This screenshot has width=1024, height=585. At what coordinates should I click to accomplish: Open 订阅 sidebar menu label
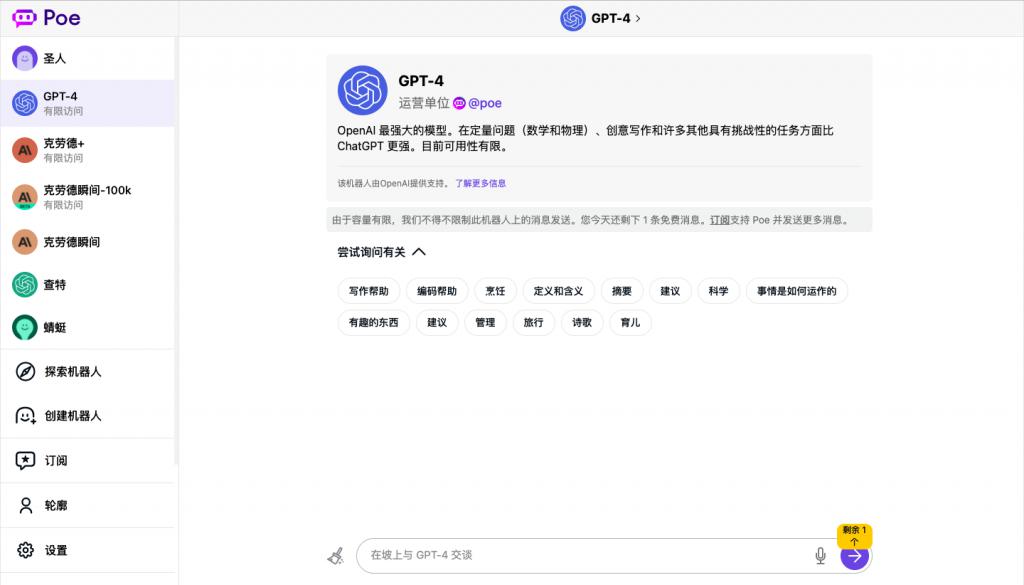[56, 460]
